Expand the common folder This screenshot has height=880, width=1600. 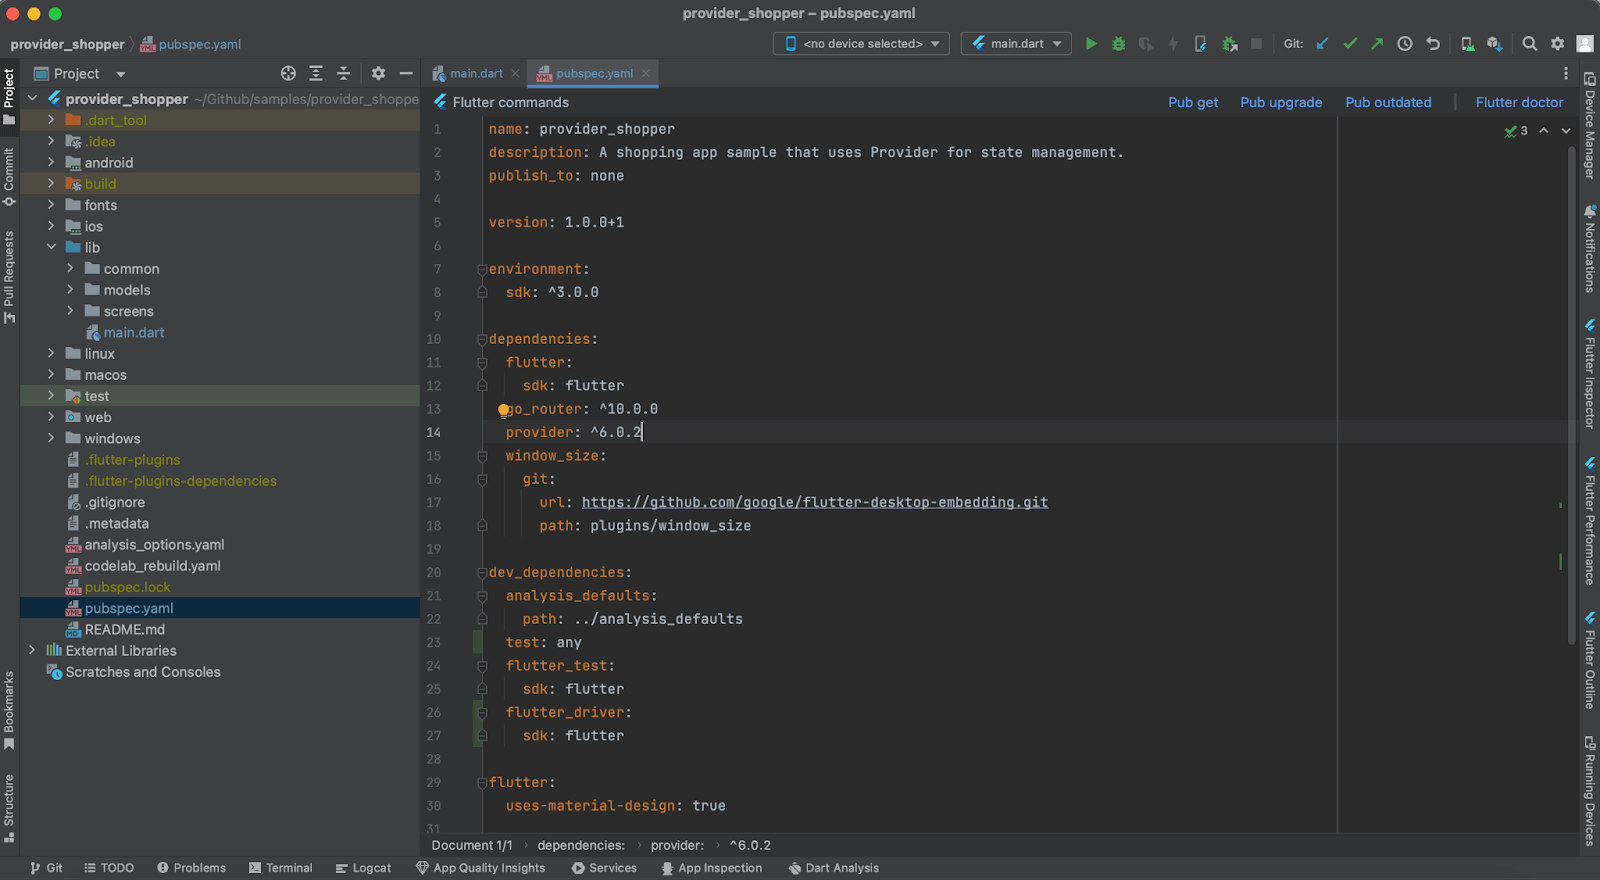70,268
